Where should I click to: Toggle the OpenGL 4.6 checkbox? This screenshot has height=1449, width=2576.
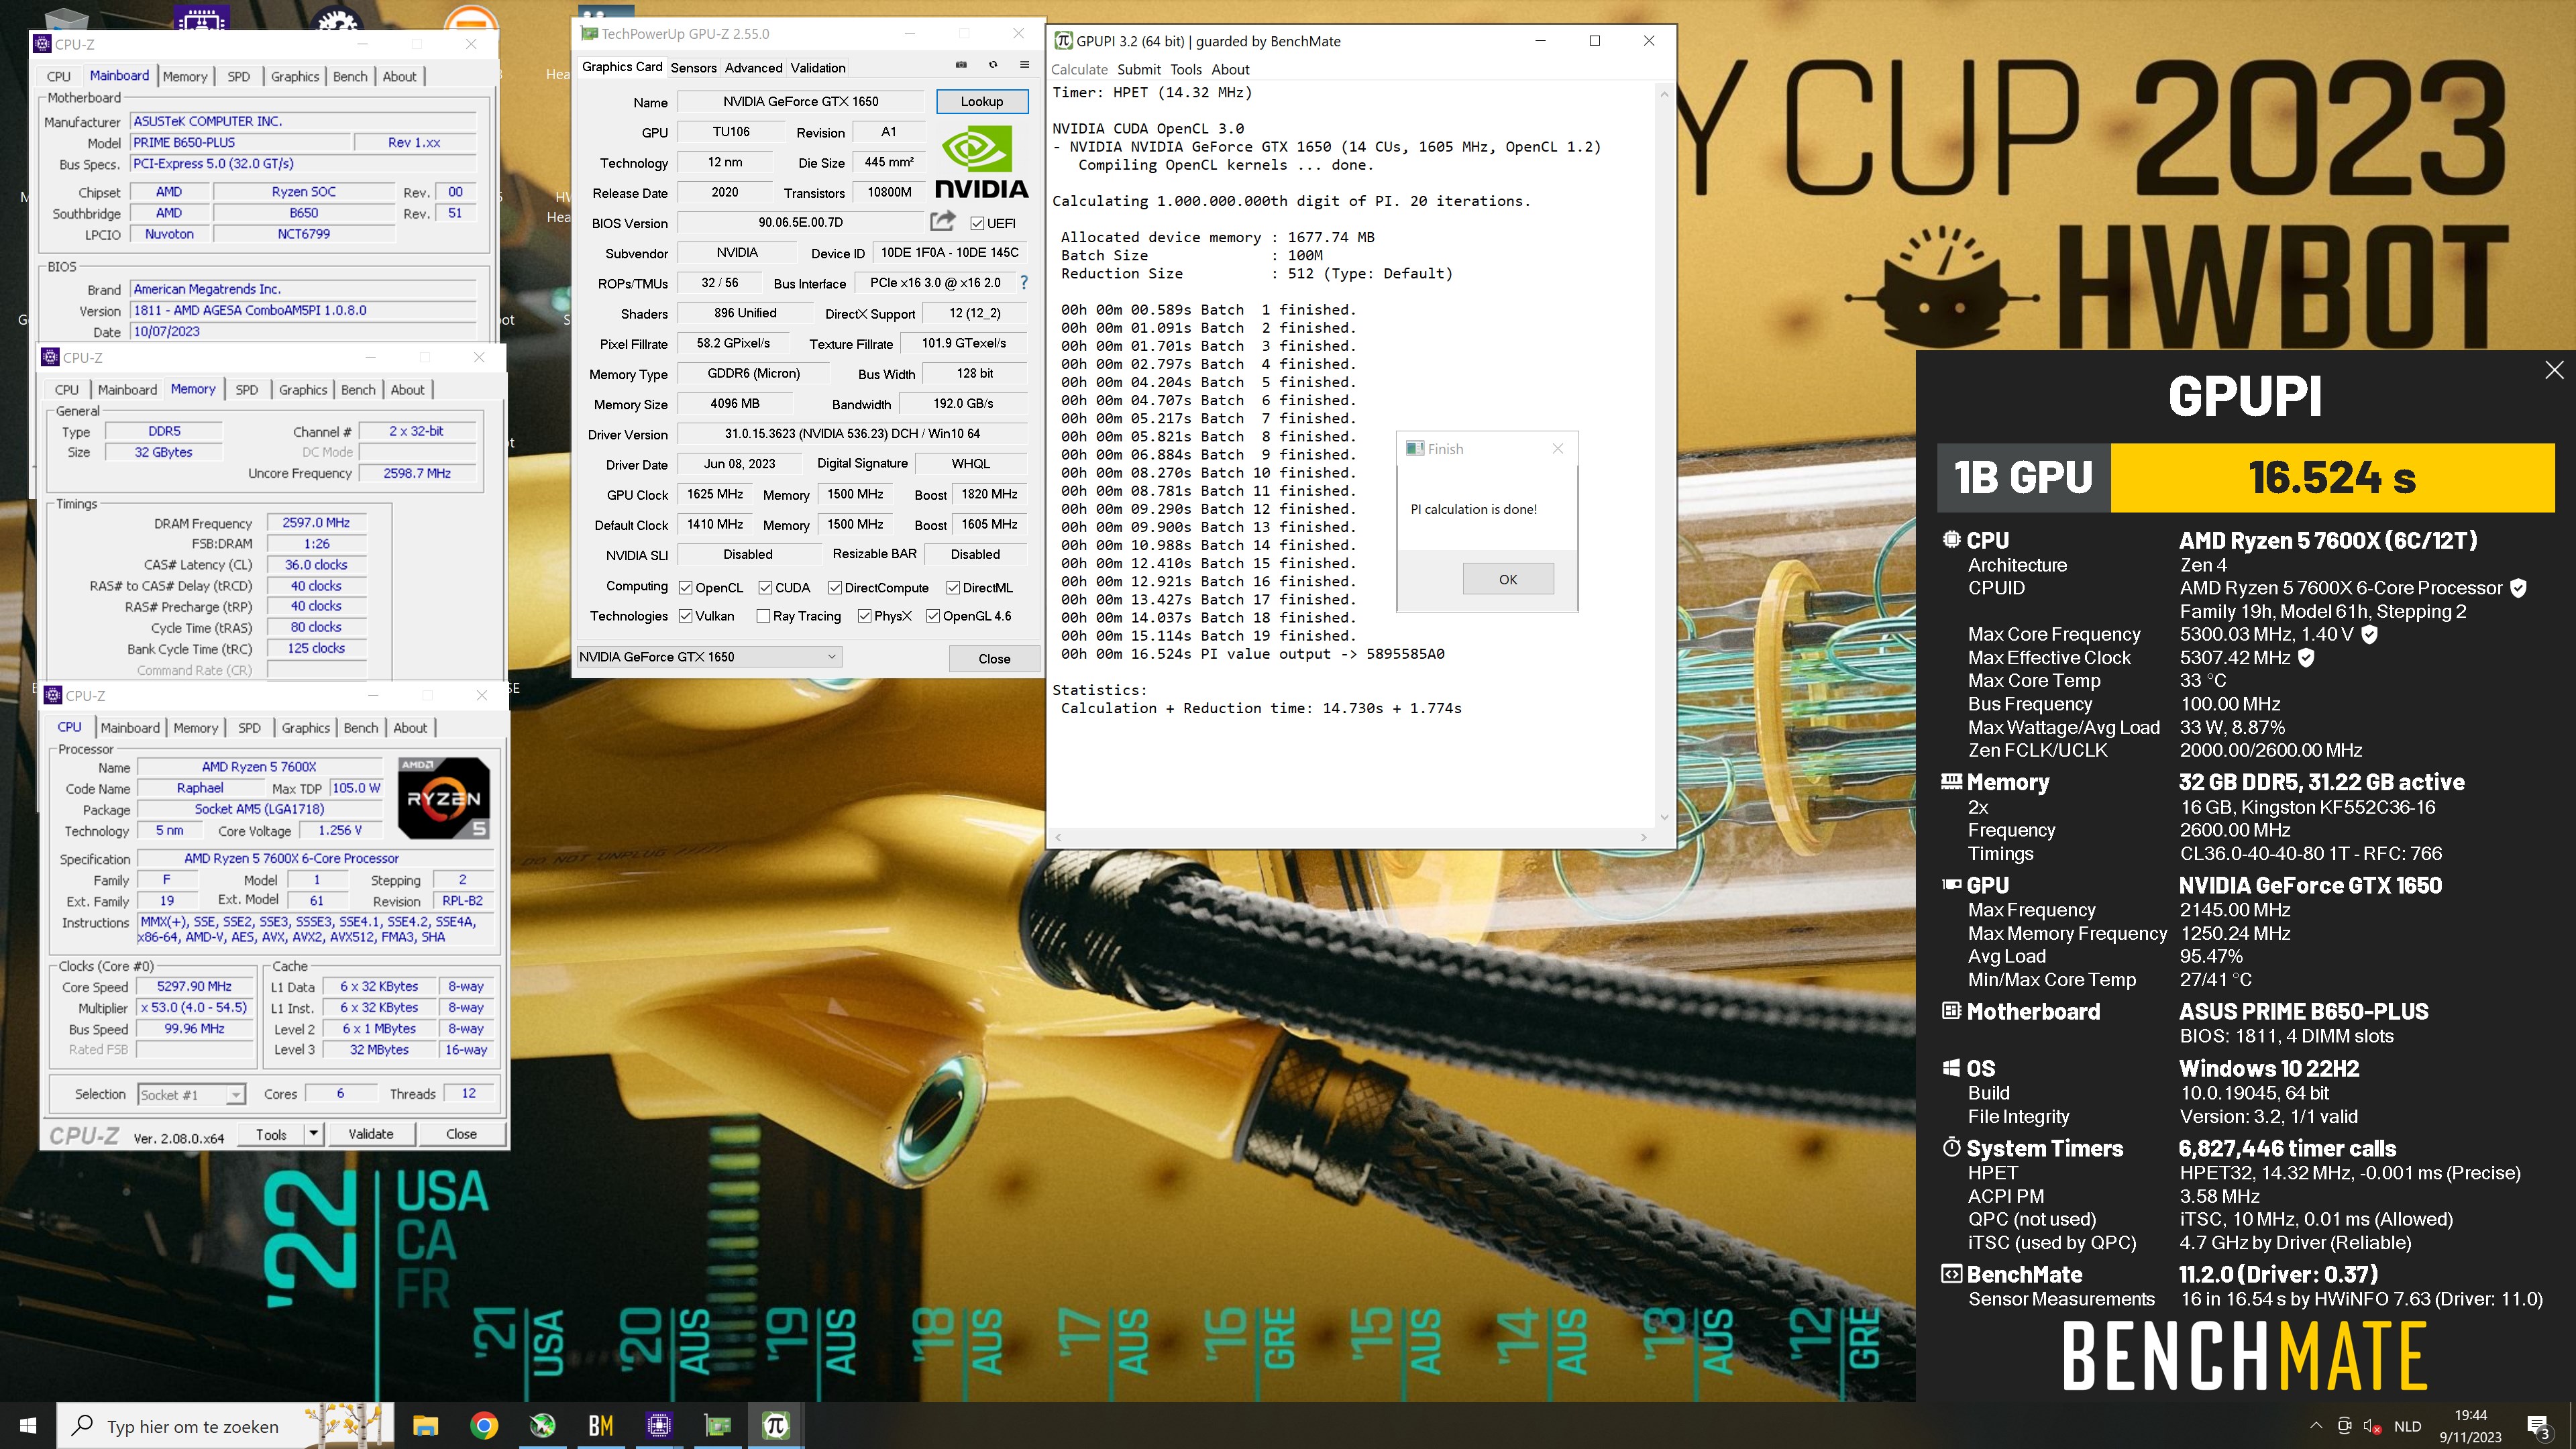click(933, 615)
